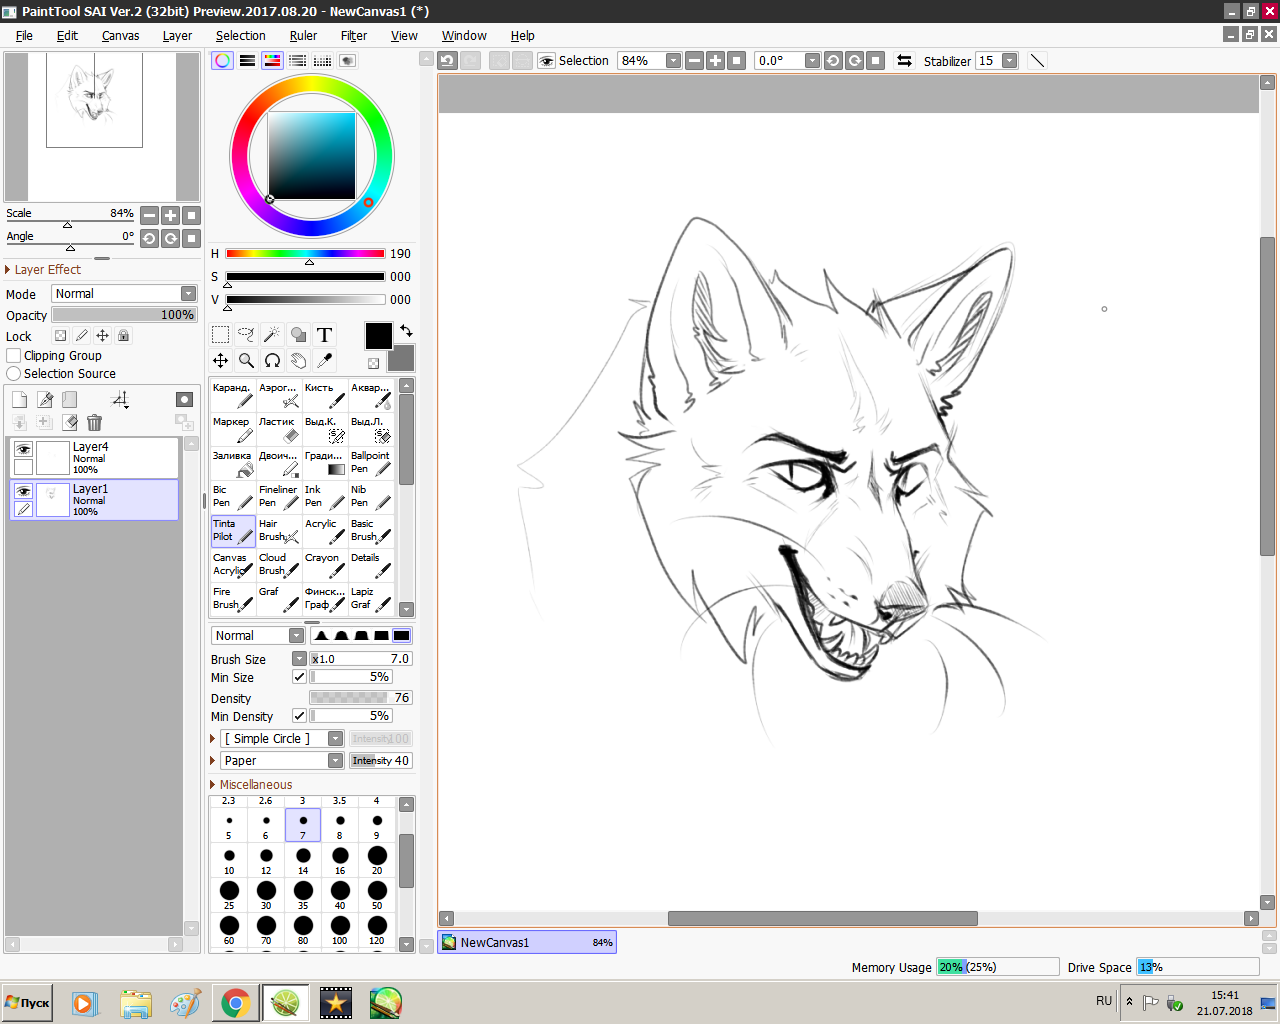The image size is (1280, 1024).
Task: Hide Layer4 using its eye icon
Action: click(x=23, y=449)
